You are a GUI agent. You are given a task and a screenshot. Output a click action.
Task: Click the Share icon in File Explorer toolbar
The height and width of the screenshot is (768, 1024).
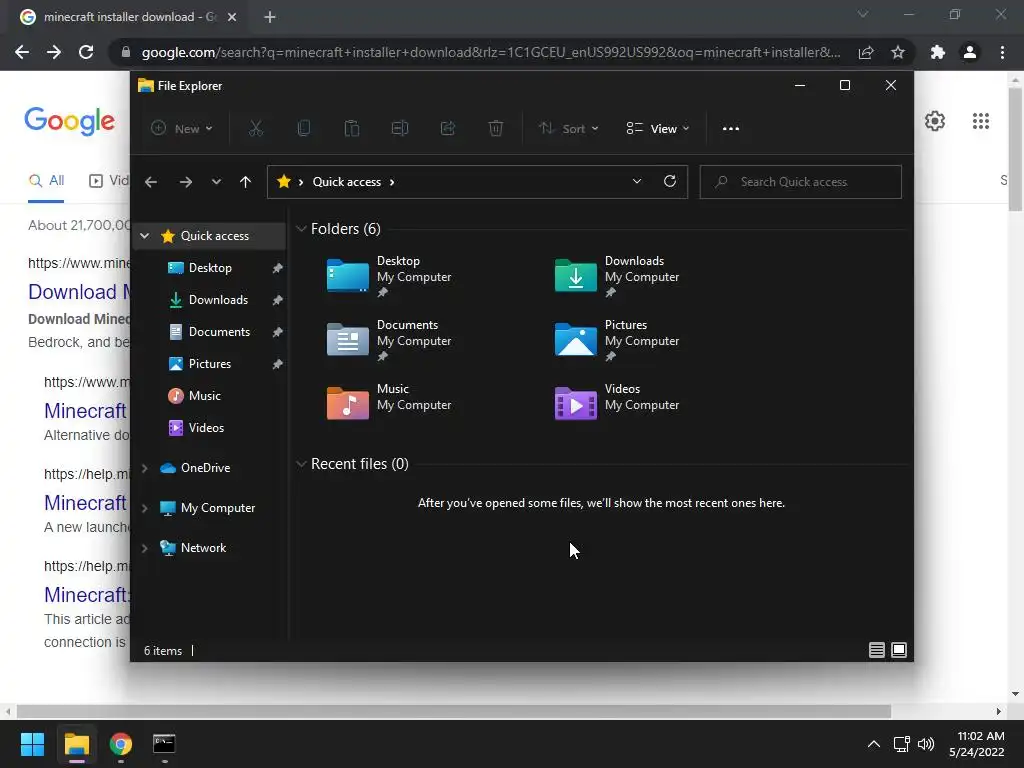click(448, 129)
